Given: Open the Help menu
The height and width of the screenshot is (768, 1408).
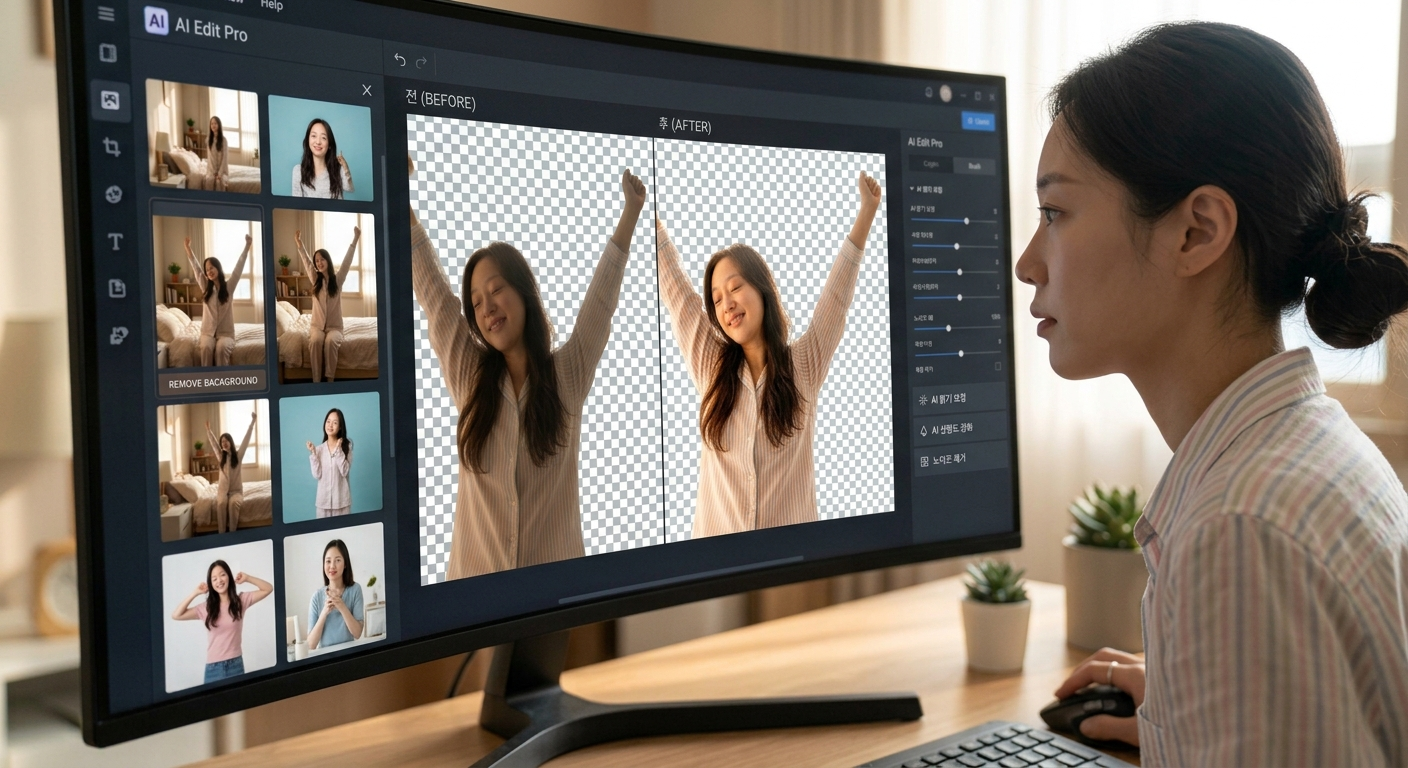Looking at the screenshot, I should point(271,5).
